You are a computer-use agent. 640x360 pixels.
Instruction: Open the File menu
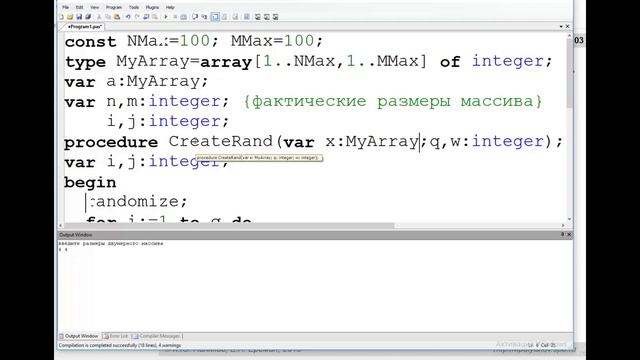coord(66,7)
